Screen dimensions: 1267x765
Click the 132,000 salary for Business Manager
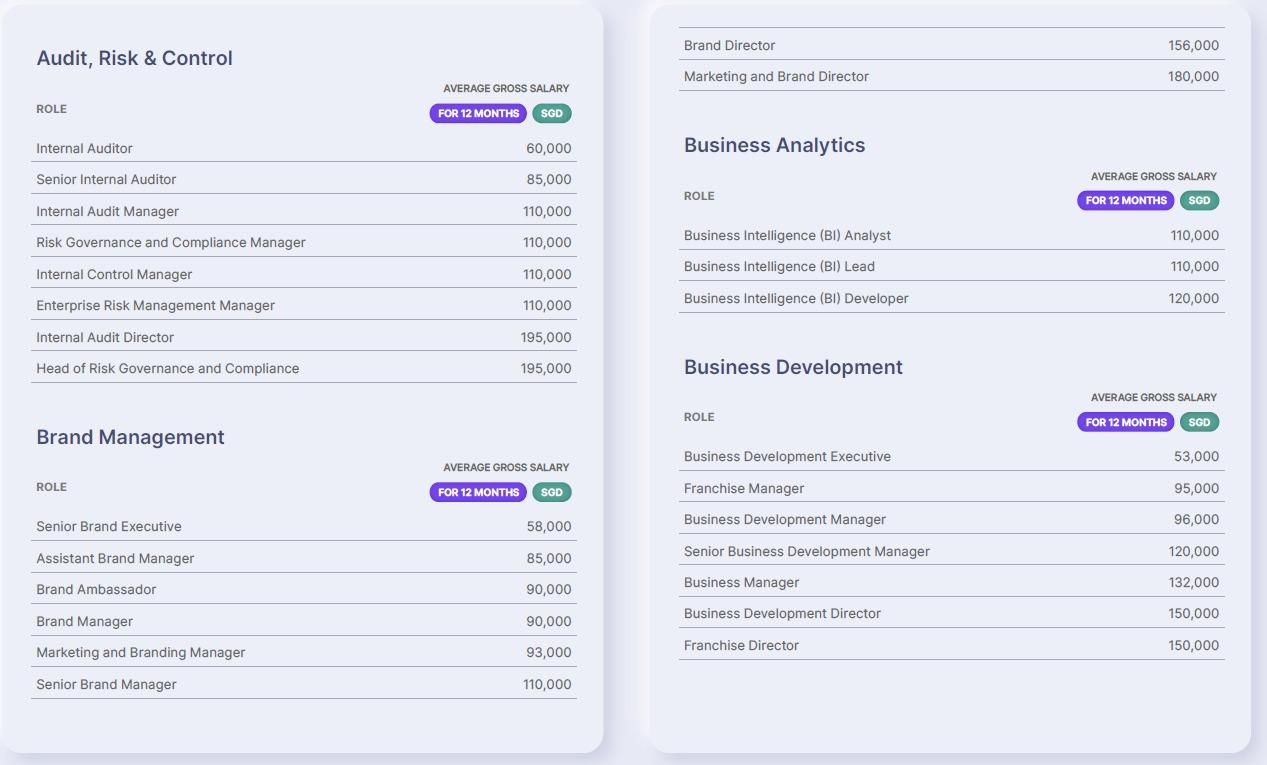click(x=1193, y=582)
